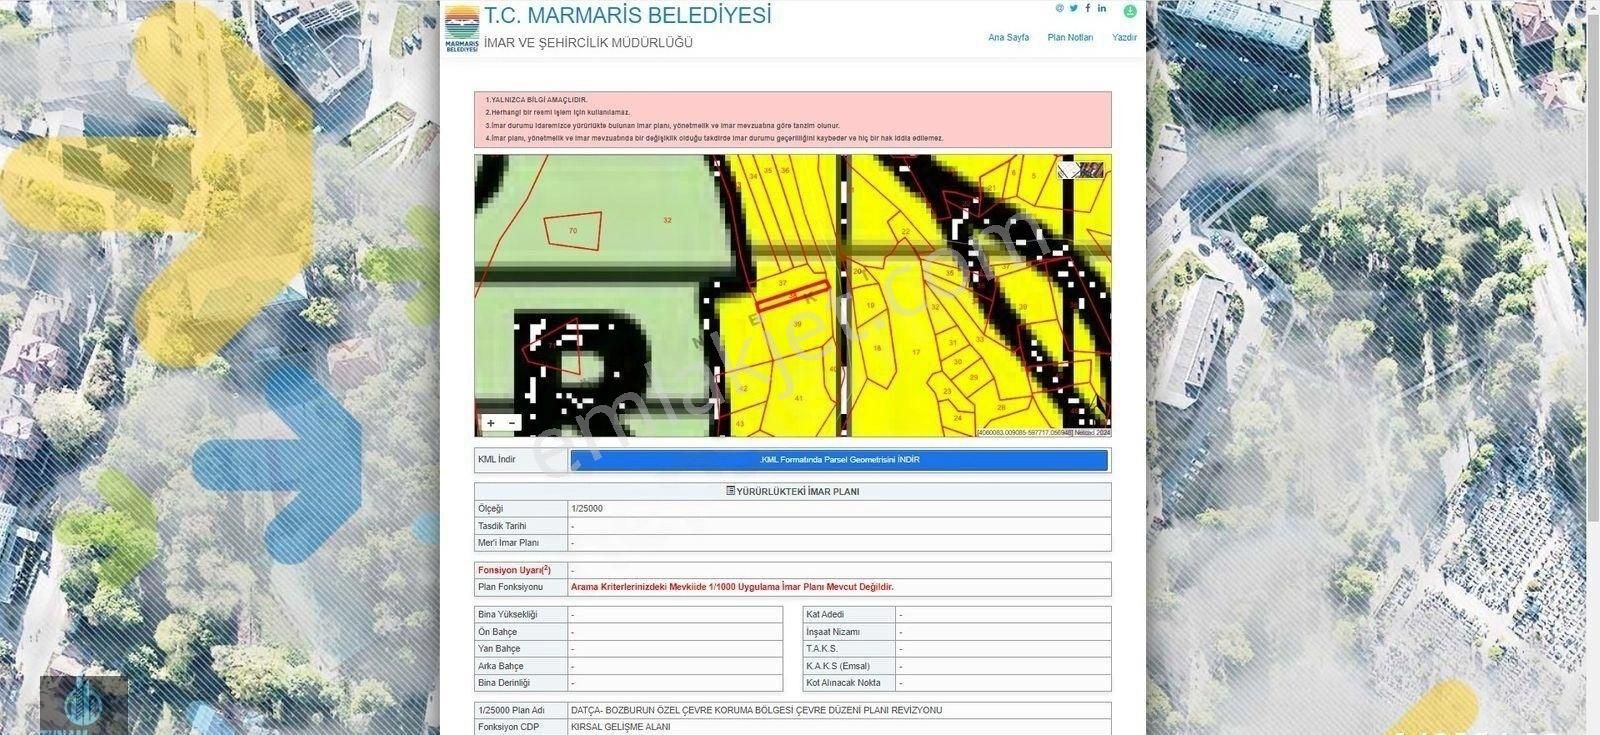Select the scale value 1/25000

[x=587, y=509]
